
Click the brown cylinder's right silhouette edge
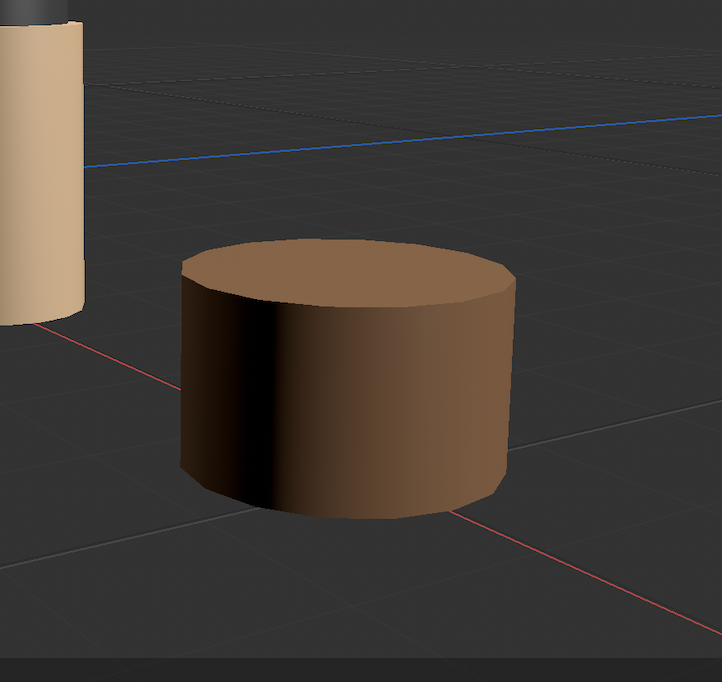[510, 380]
